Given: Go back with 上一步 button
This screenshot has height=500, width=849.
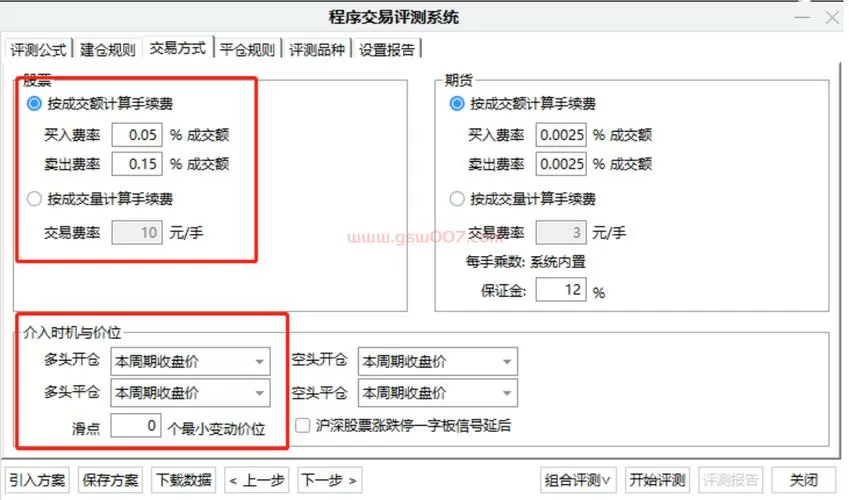Looking at the screenshot, I should 257,480.
